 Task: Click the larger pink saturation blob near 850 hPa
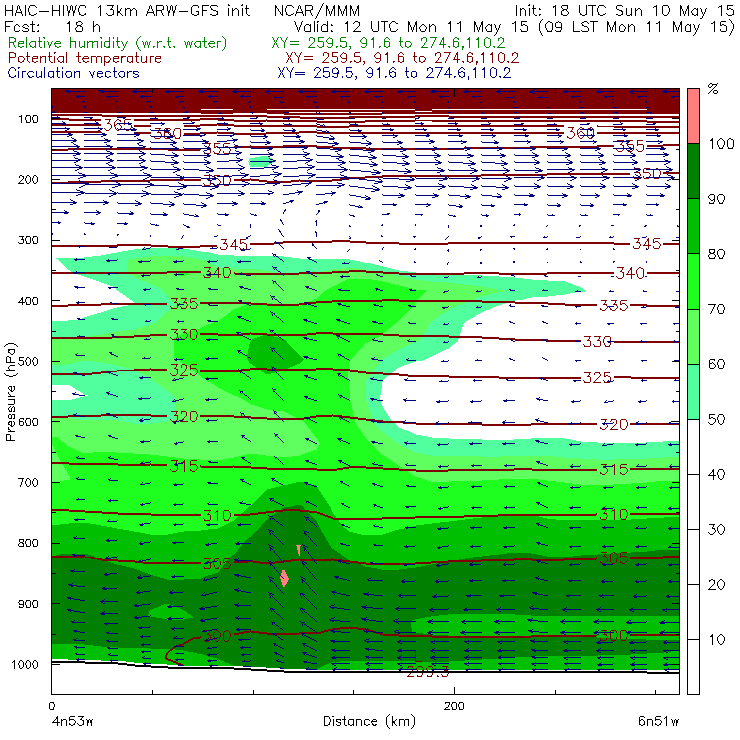tap(284, 578)
